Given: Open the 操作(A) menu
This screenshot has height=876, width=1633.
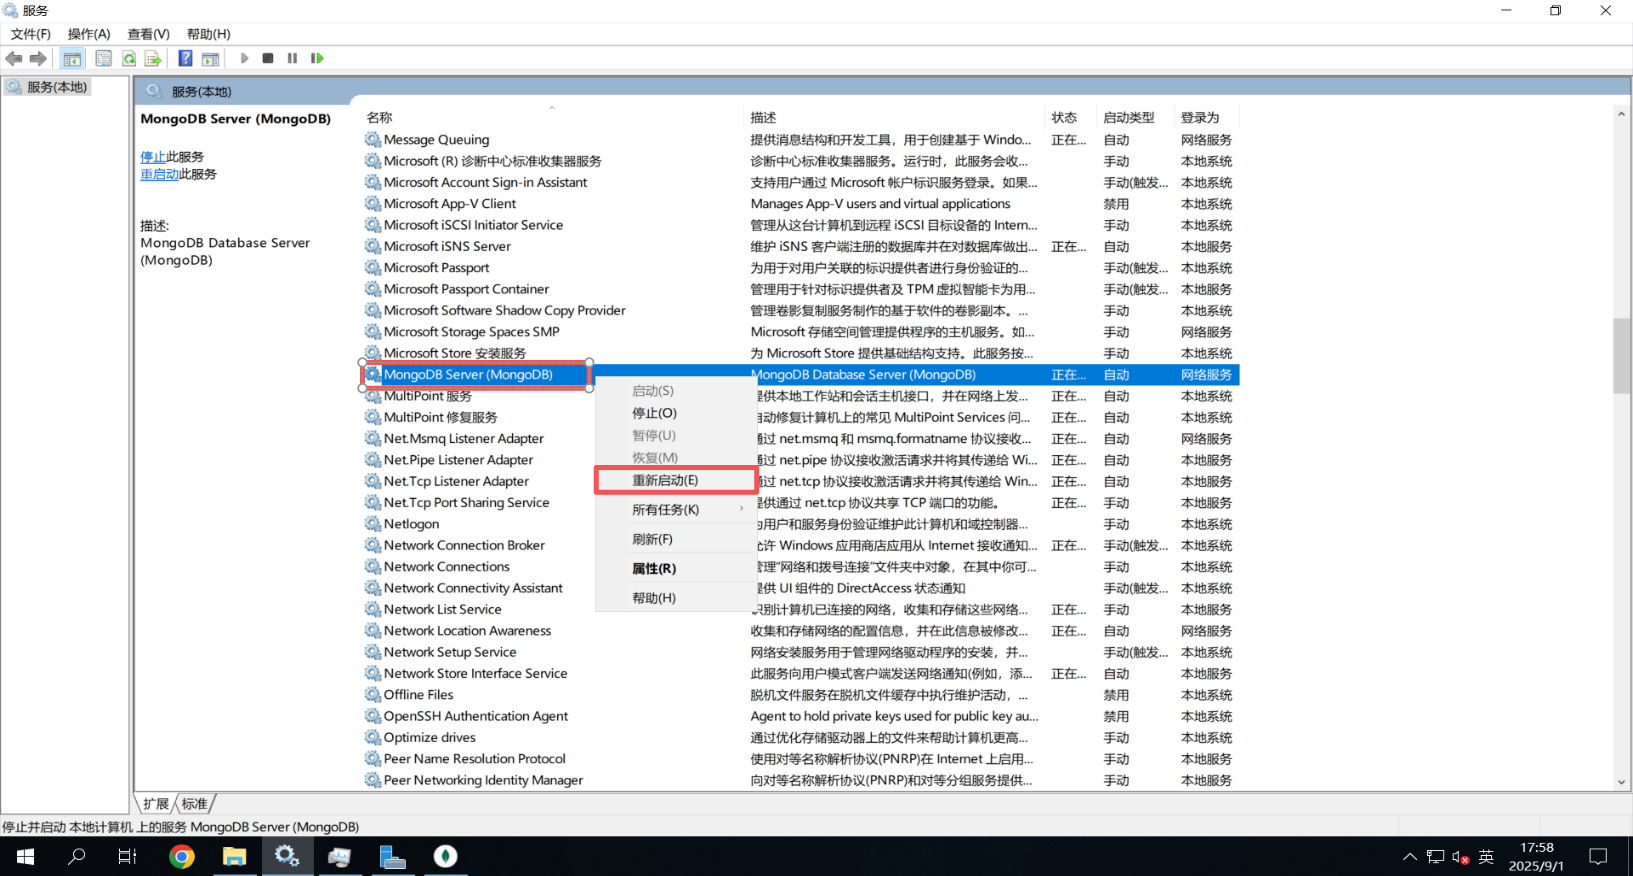Looking at the screenshot, I should point(89,34).
